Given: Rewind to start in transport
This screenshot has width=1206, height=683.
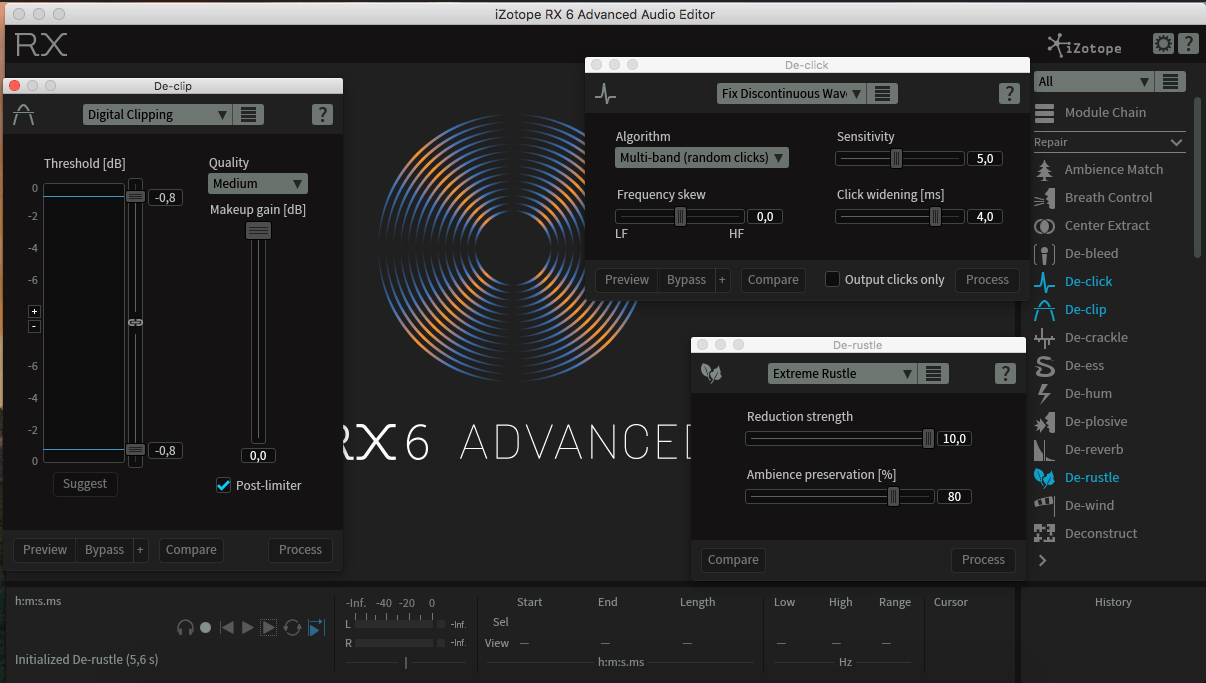Looking at the screenshot, I should (227, 627).
